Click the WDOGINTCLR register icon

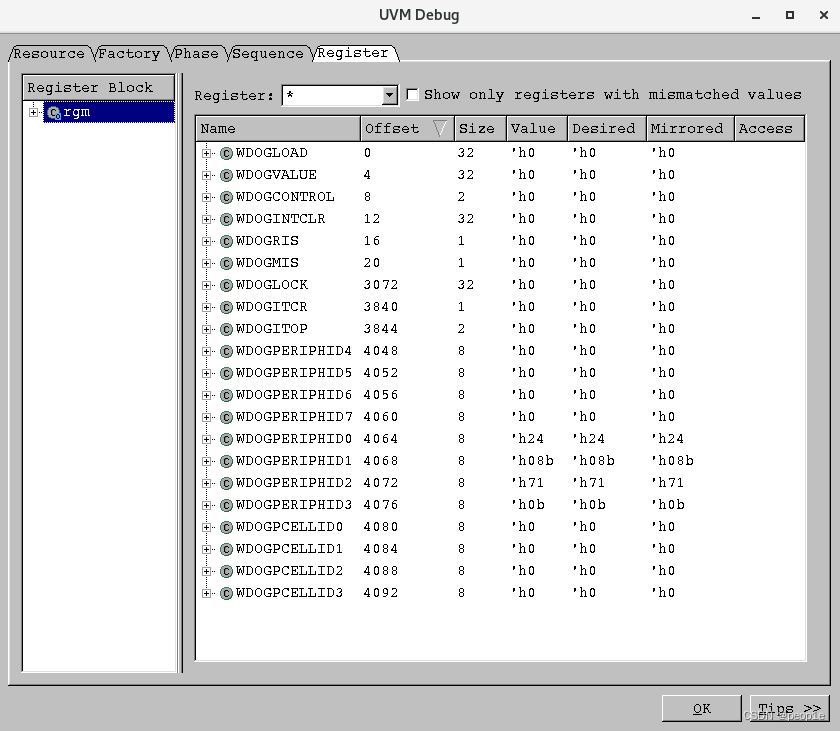pos(226,219)
